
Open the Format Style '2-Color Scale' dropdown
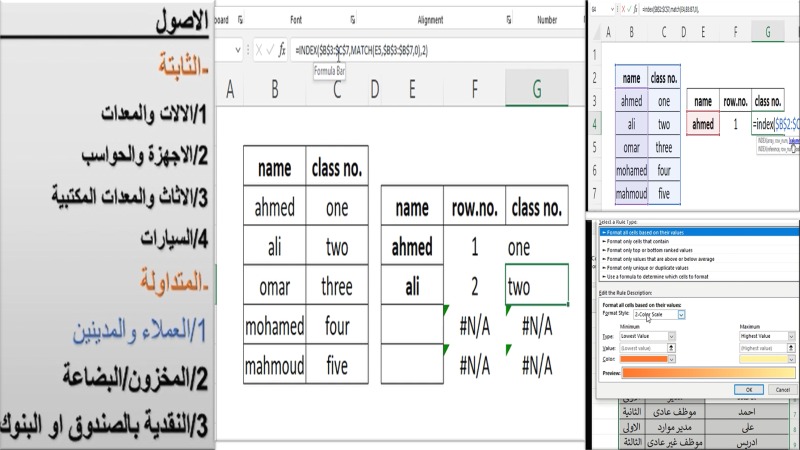681,315
